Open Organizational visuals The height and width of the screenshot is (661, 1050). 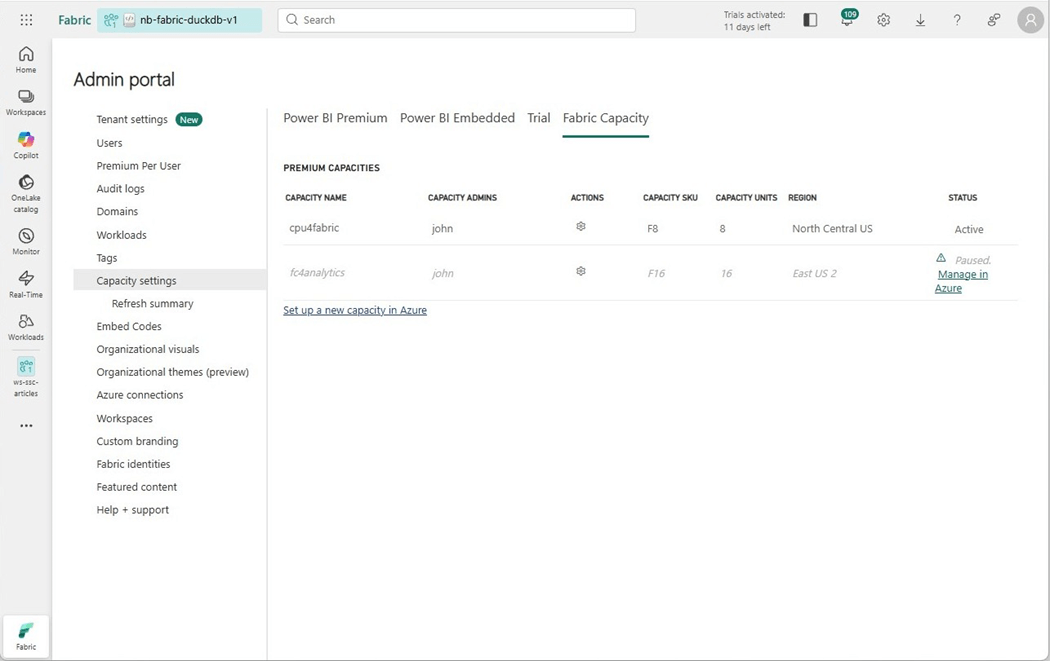pos(148,349)
